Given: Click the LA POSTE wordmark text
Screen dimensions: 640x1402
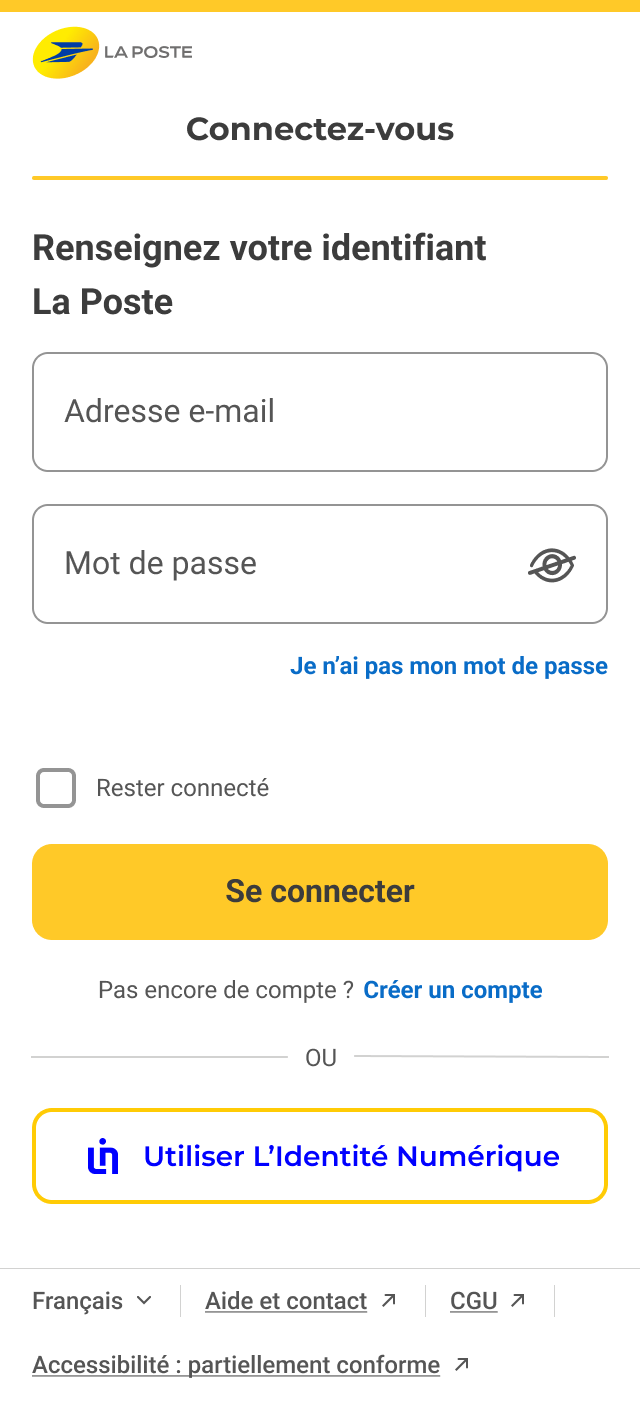Looking at the screenshot, I should (148, 52).
